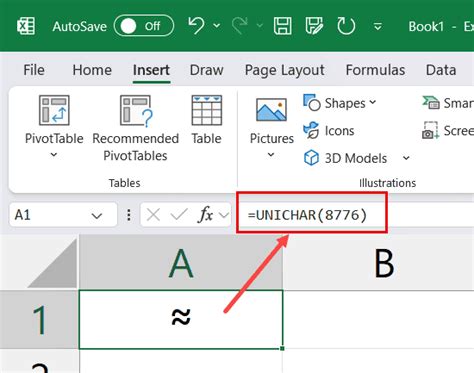Click cell A1 containing ≈ symbol
Screen dimensions: 474x373
[181, 320]
